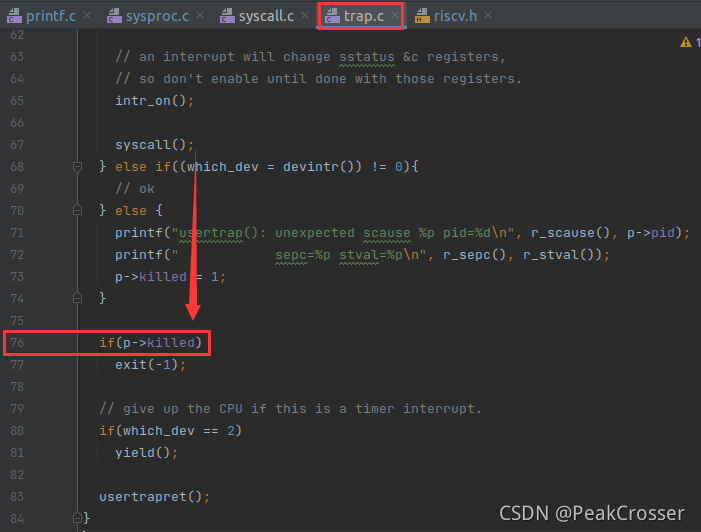Viewport: 701px width, 532px height.
Task: Click the syscall.c C file icon
Action: coord(228,16)
